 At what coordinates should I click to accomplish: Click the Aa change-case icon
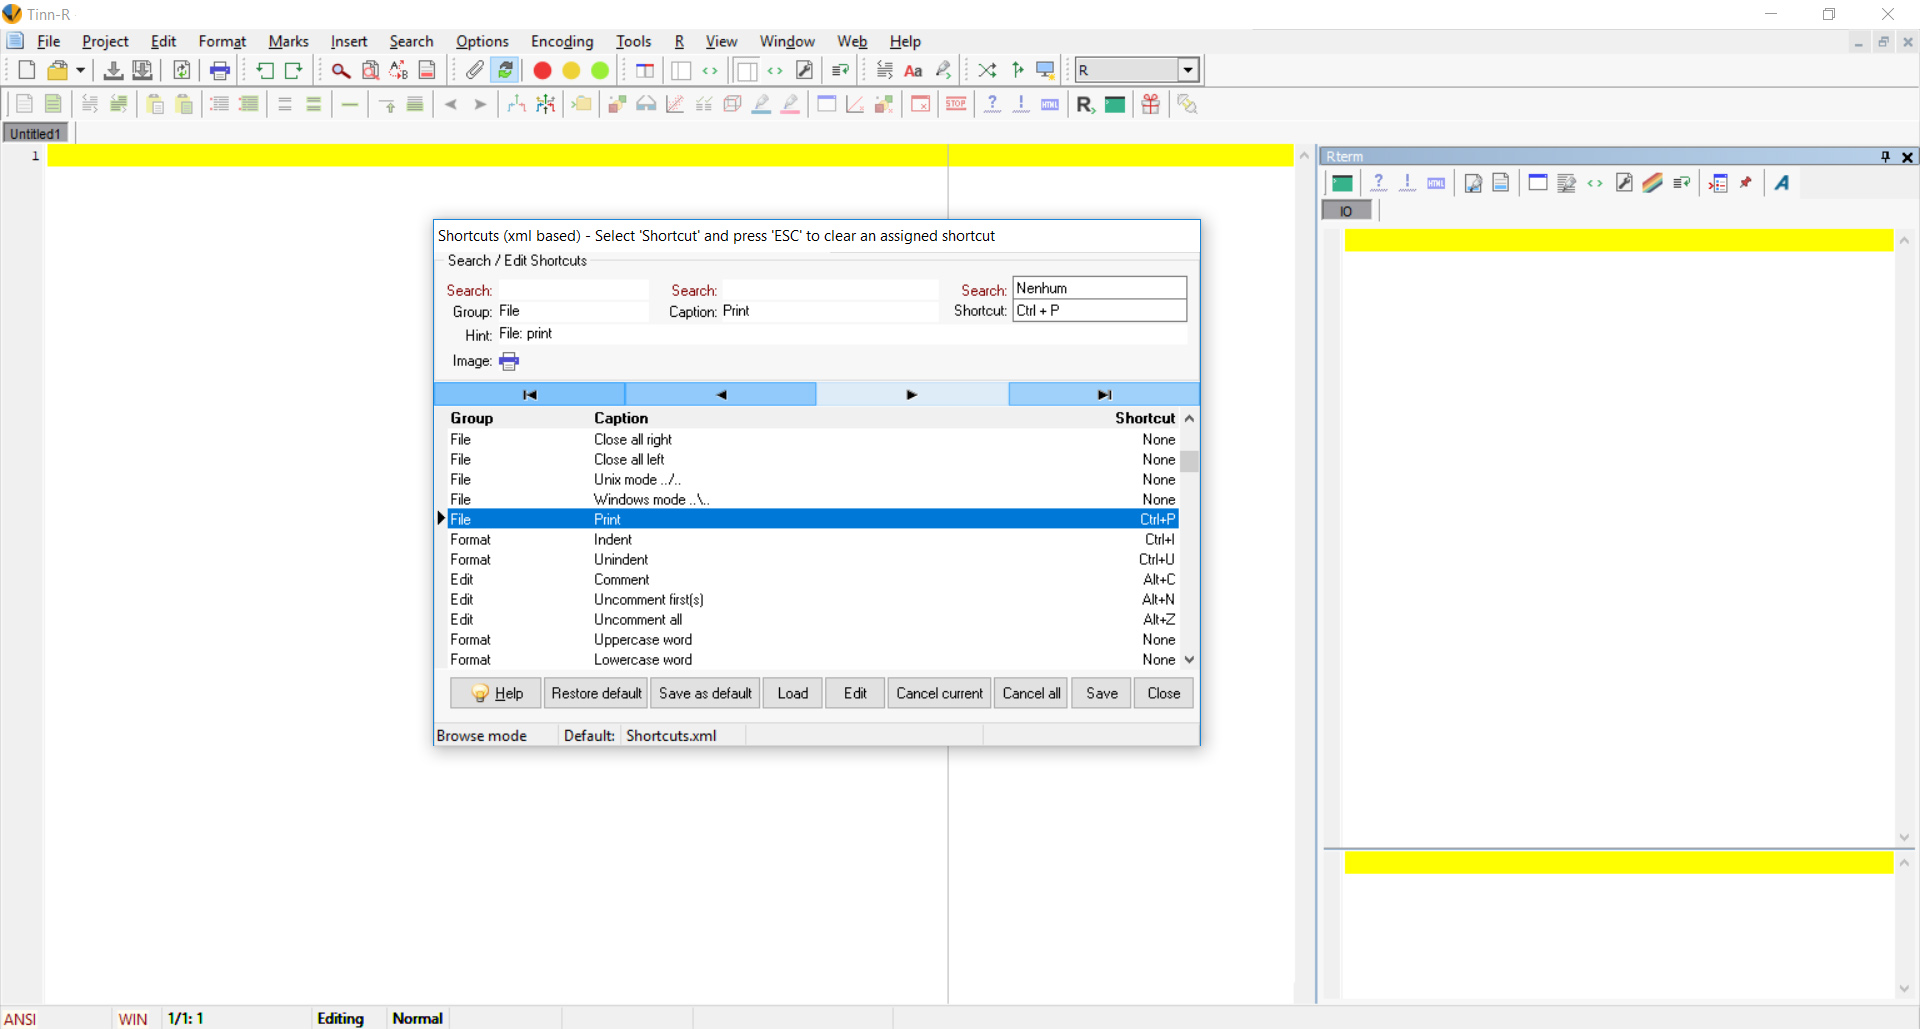pos(913,70)
